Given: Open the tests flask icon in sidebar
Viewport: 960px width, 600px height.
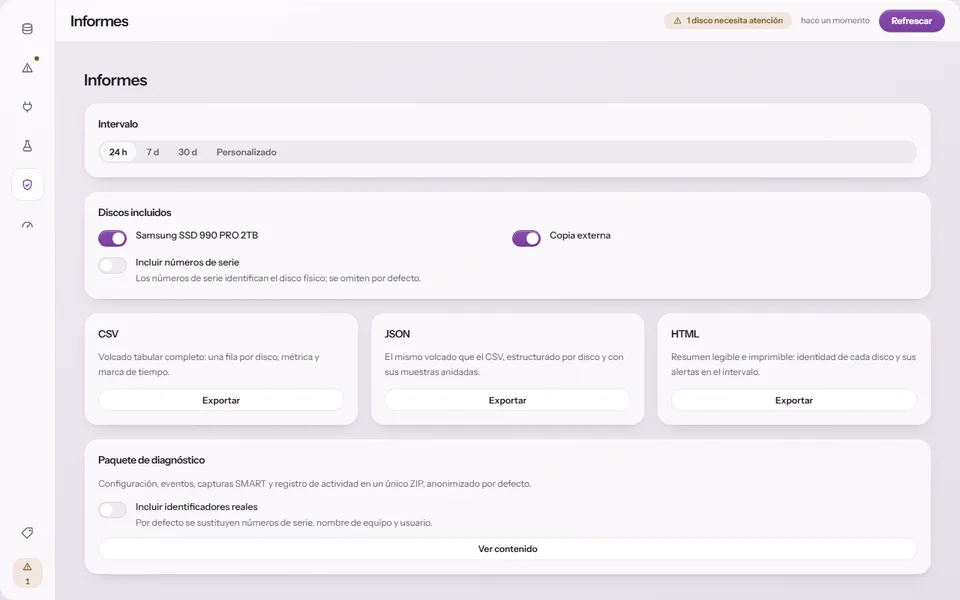Looking at the screenshot, I should click(x=28, y=146).
